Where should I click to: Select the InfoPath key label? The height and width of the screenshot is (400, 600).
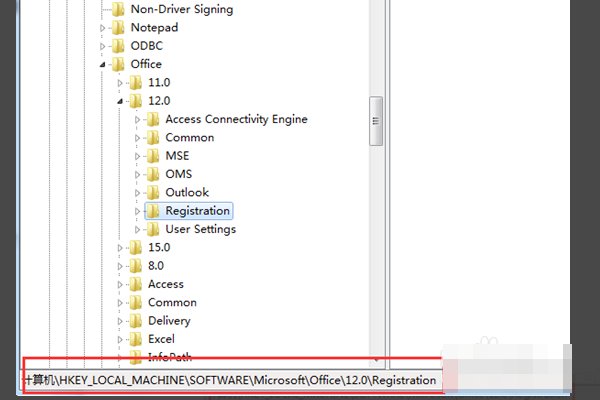coord(171,357)
